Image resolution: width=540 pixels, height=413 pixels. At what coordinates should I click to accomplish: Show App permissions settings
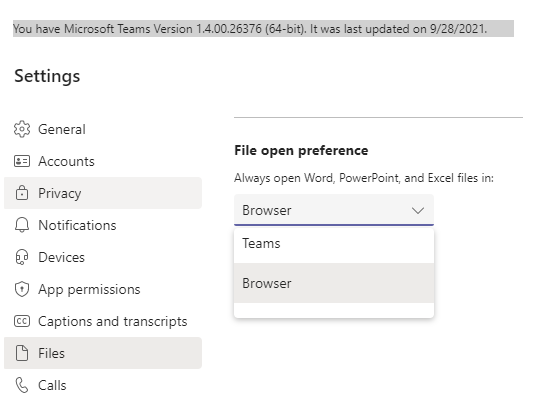tap(103, 289)
